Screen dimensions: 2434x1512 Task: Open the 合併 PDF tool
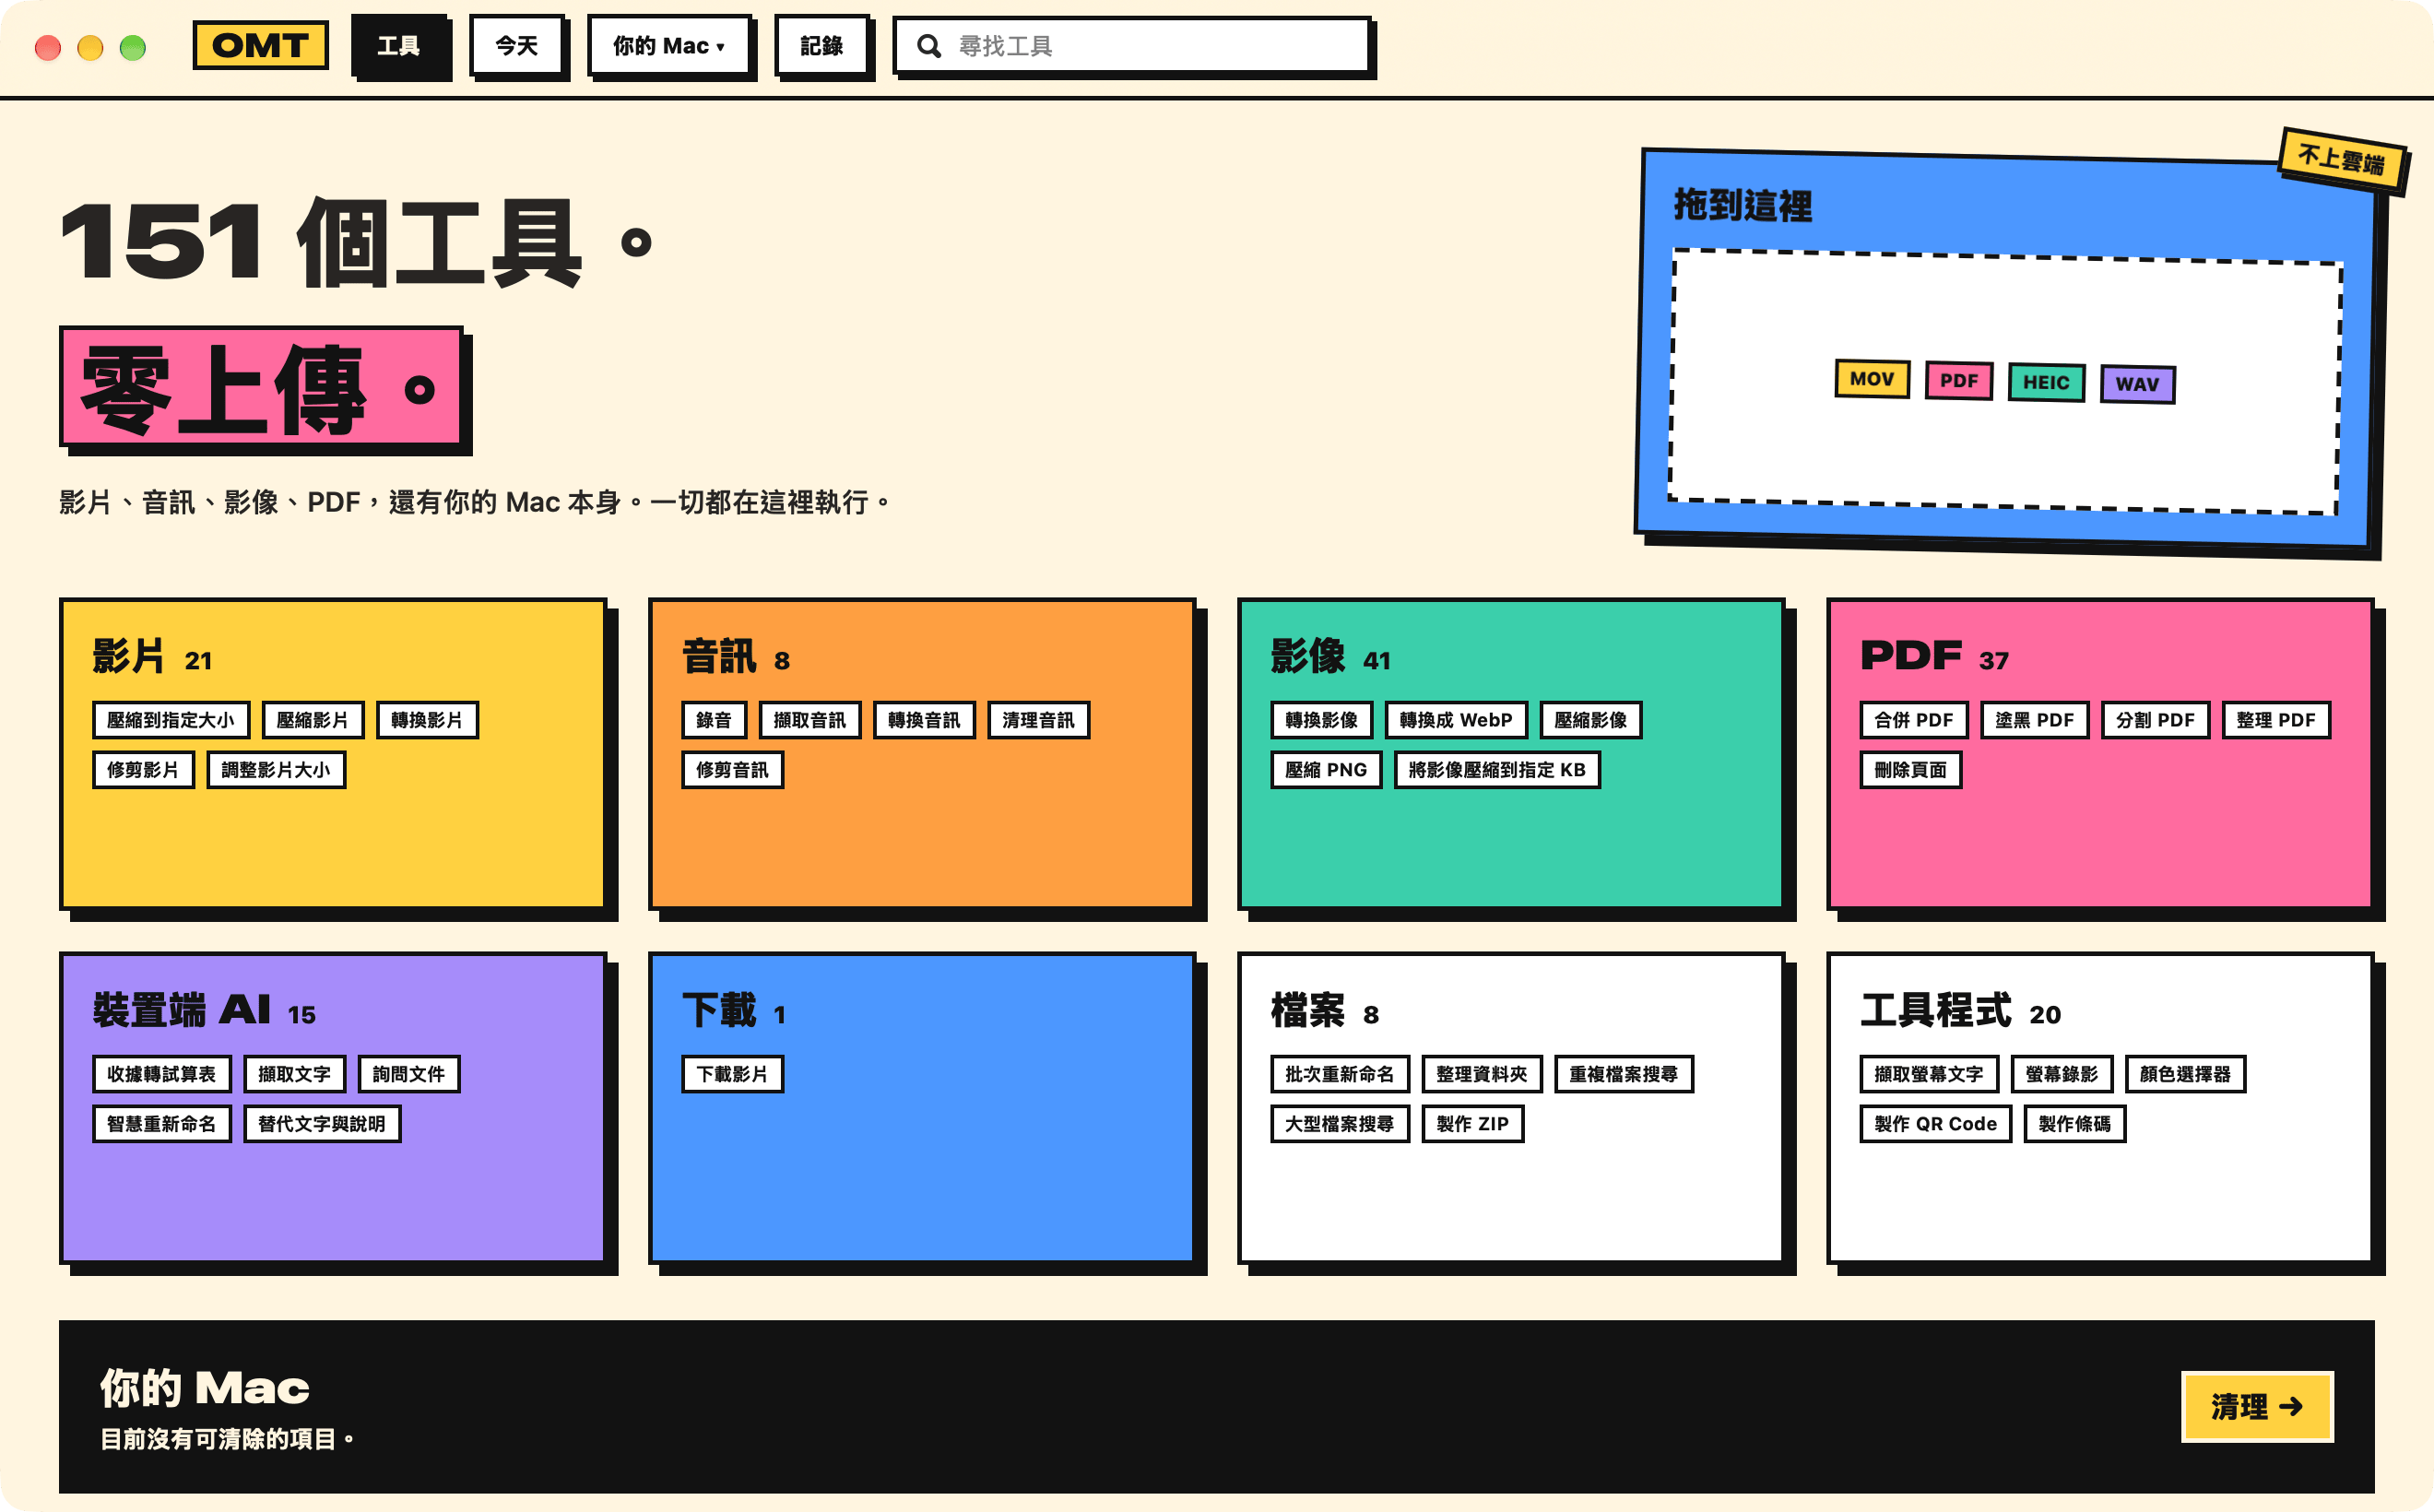(1914, 720)
